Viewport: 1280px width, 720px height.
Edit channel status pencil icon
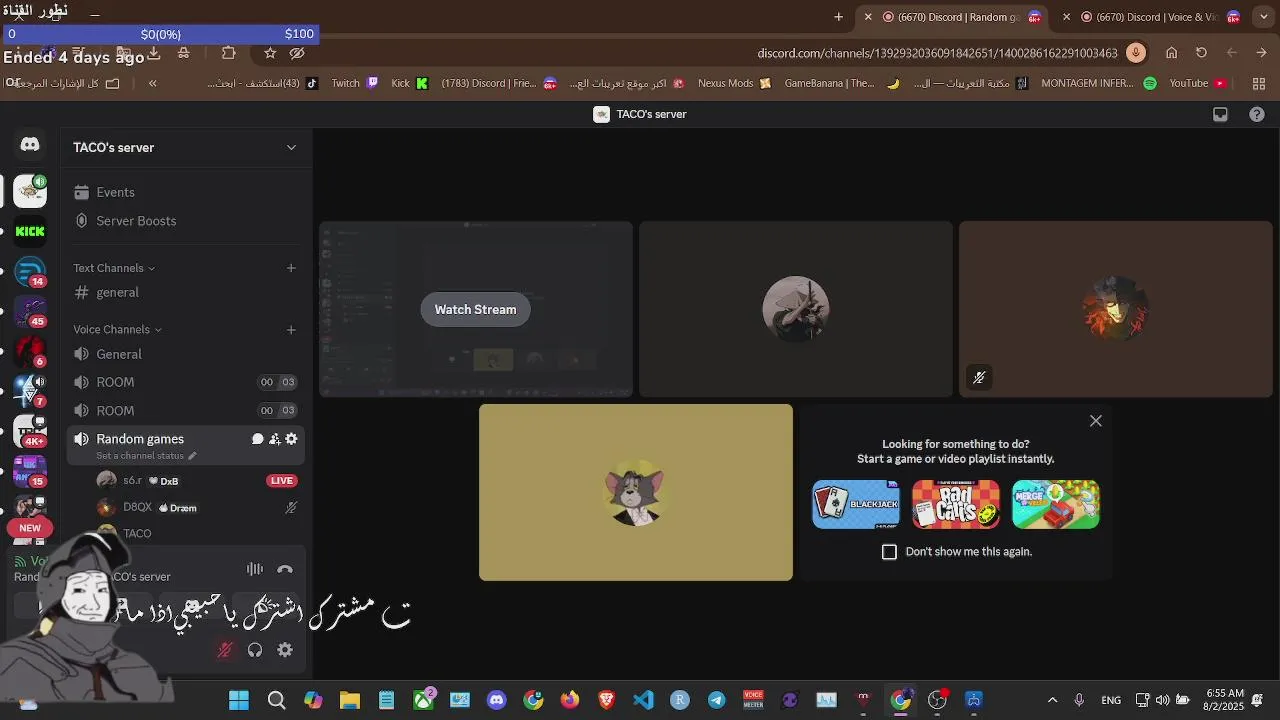point(192,456)
